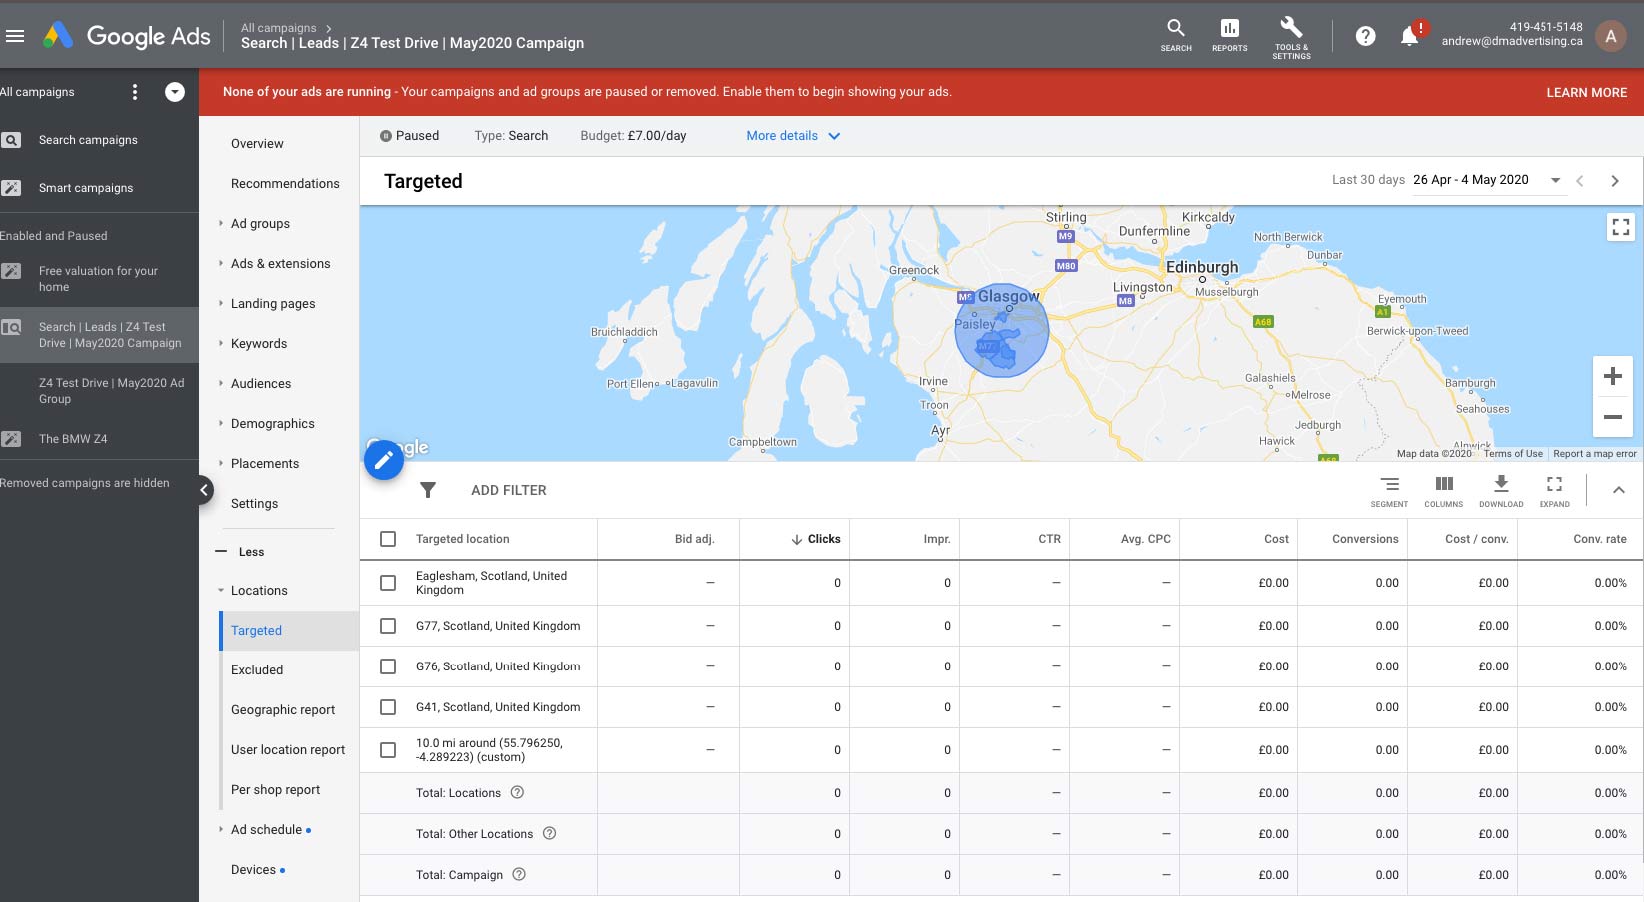Click Report a map error link
The image size is (1644, 902).
tap(1594, 454)
